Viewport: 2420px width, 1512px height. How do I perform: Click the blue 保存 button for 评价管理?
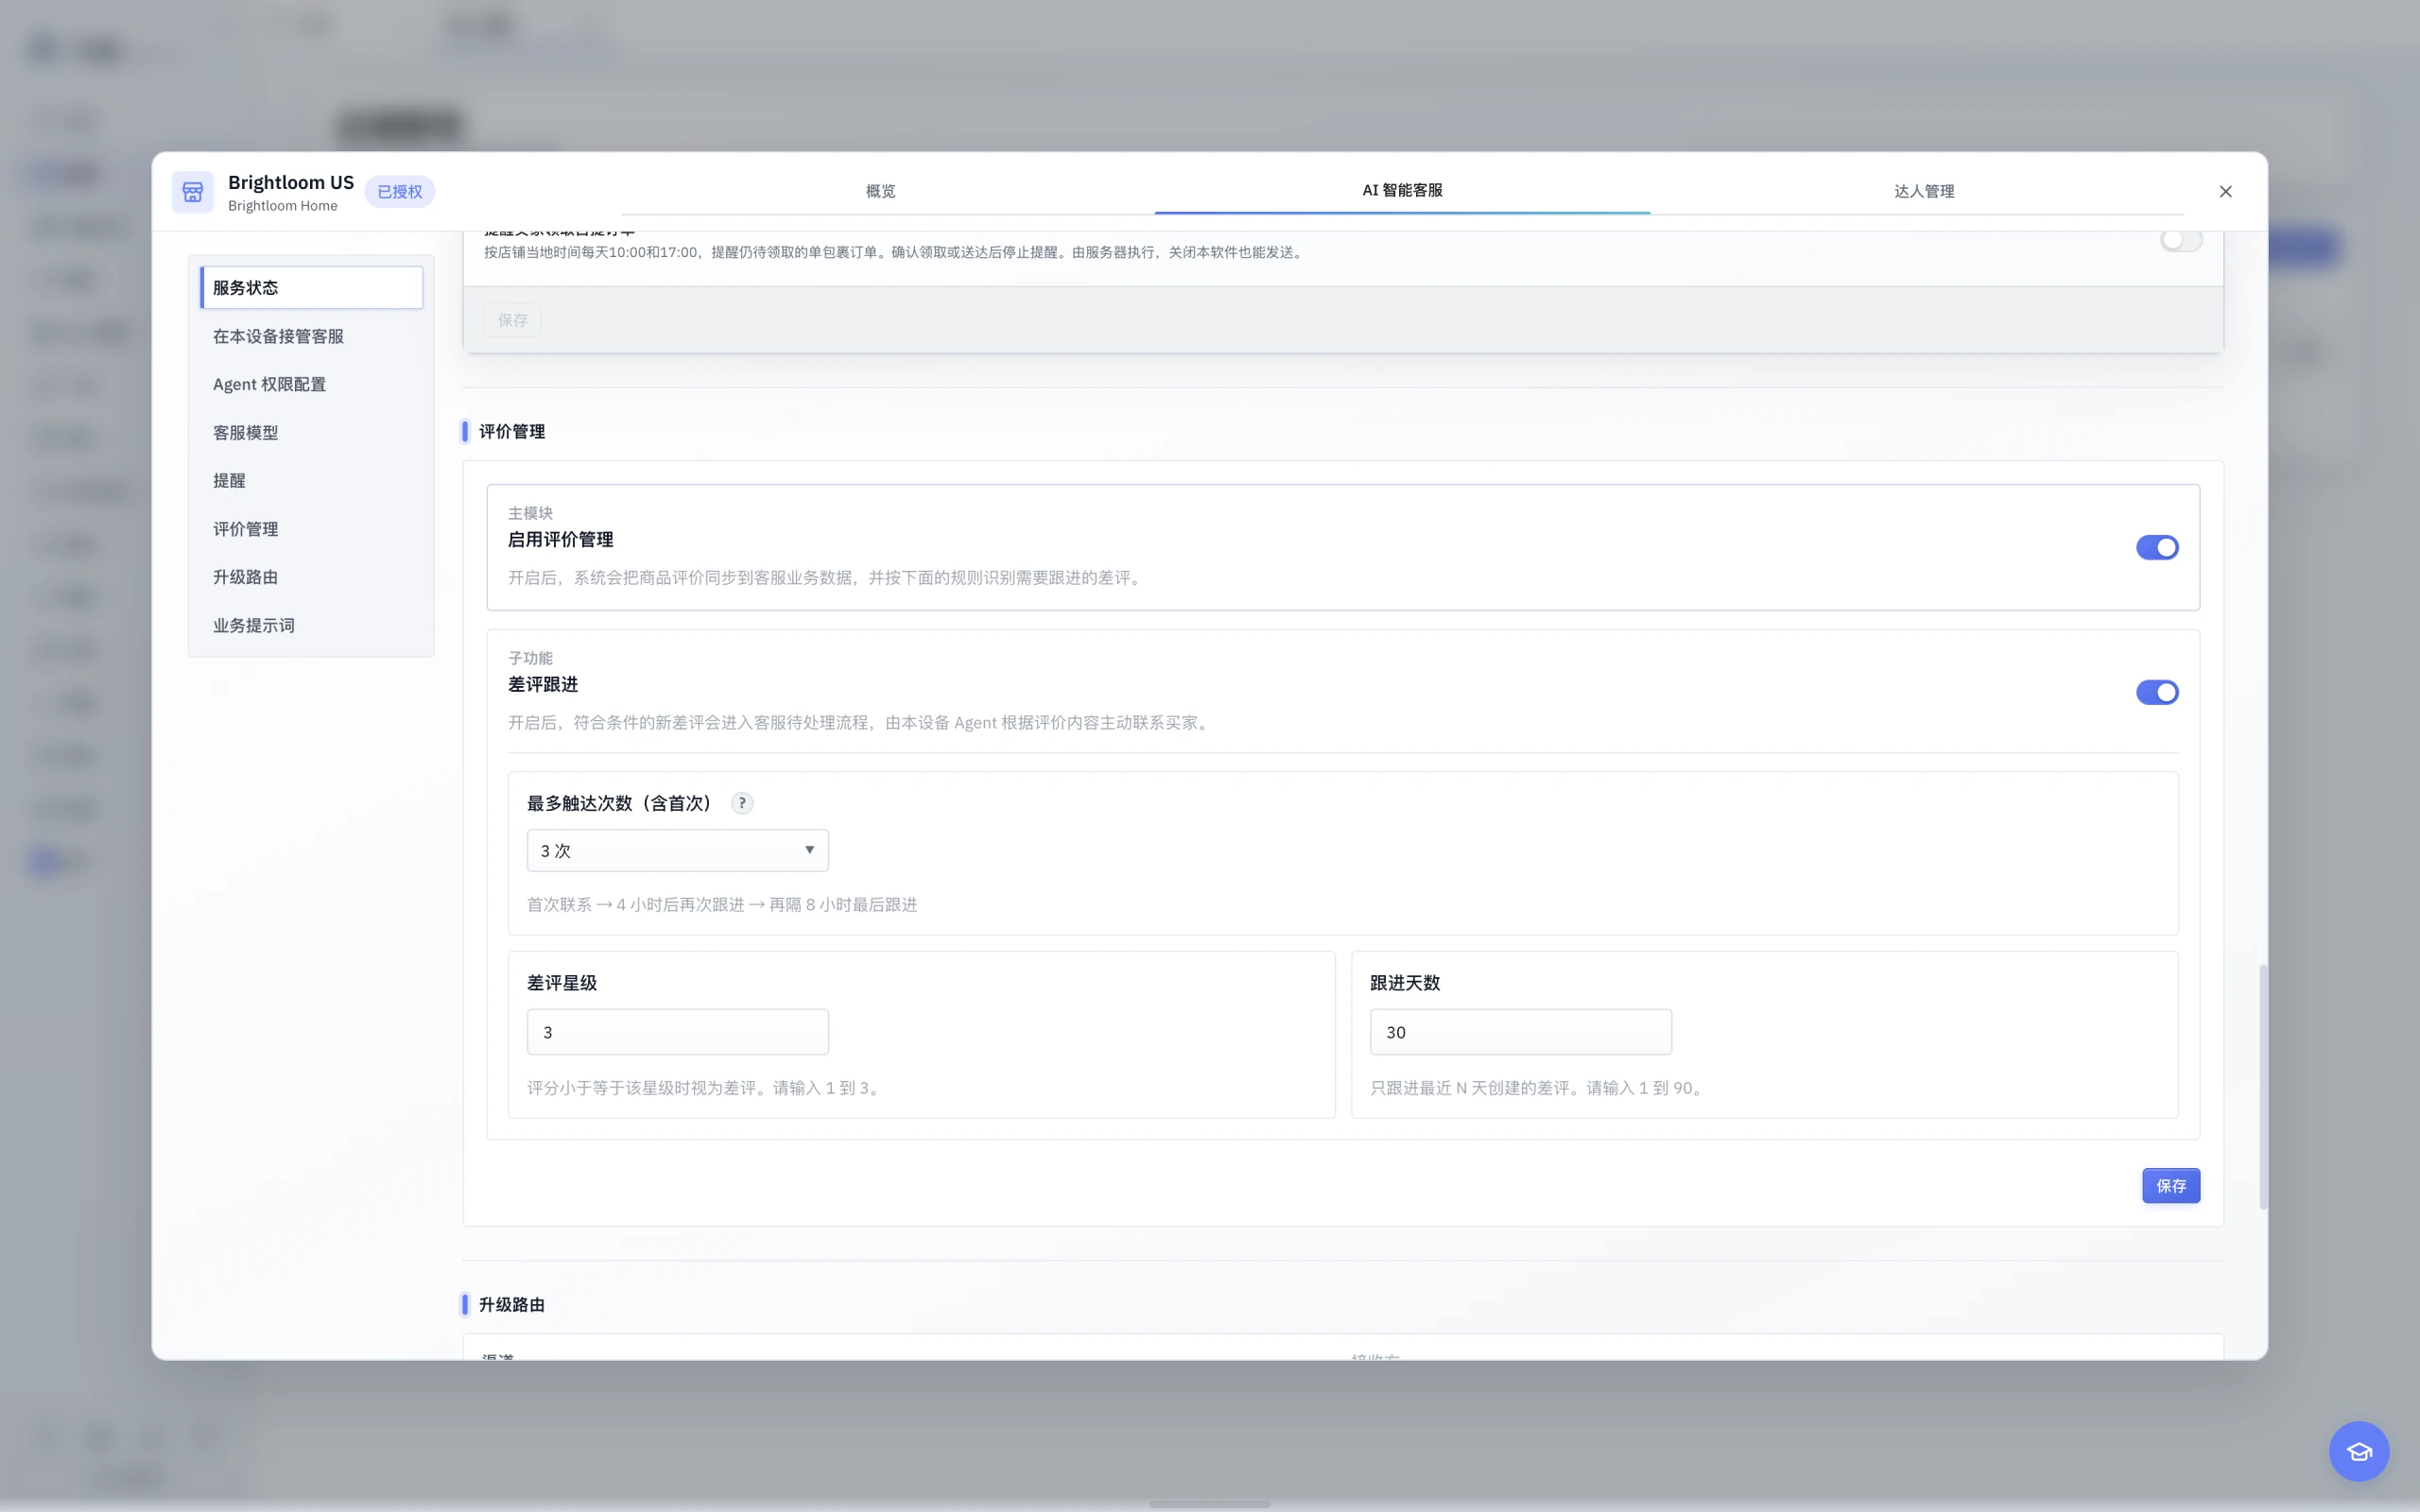2170,1185
